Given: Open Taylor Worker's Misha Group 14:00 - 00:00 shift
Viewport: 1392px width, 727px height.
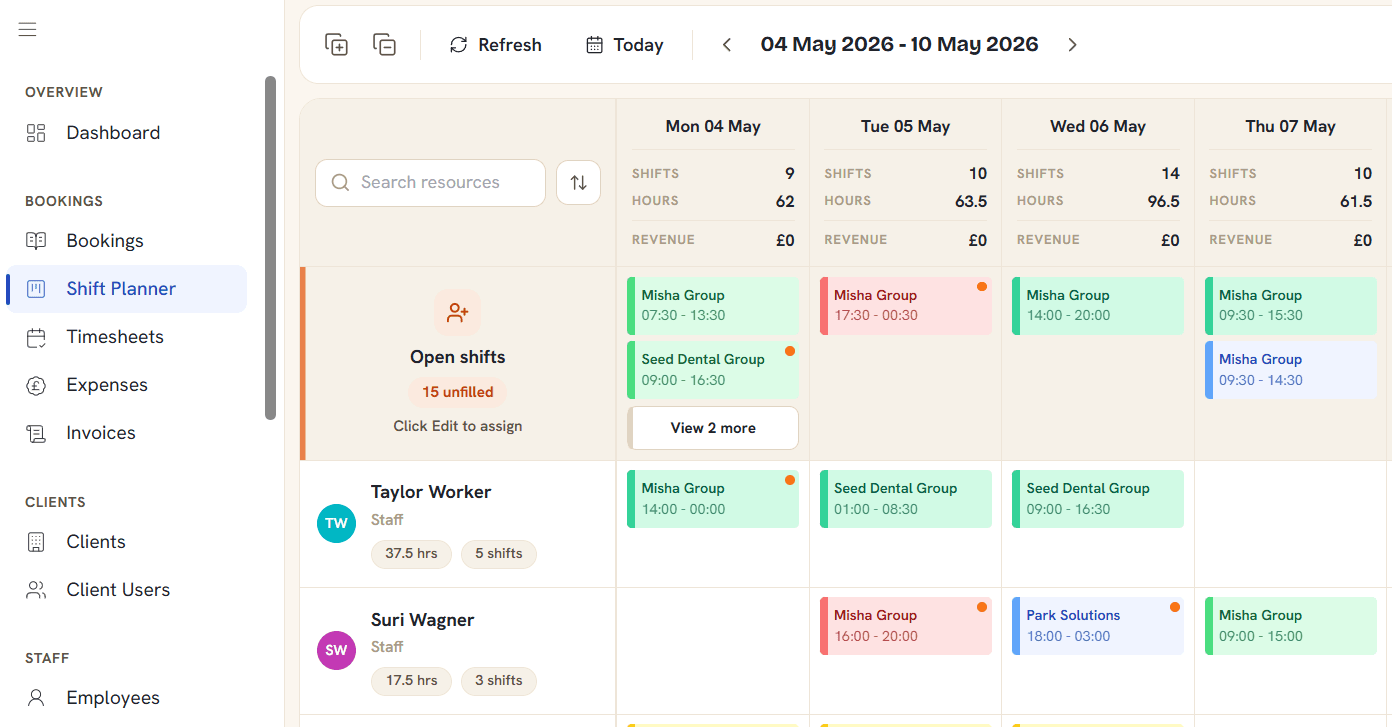Looking at the screenshot, I should [x=713, y=499].
